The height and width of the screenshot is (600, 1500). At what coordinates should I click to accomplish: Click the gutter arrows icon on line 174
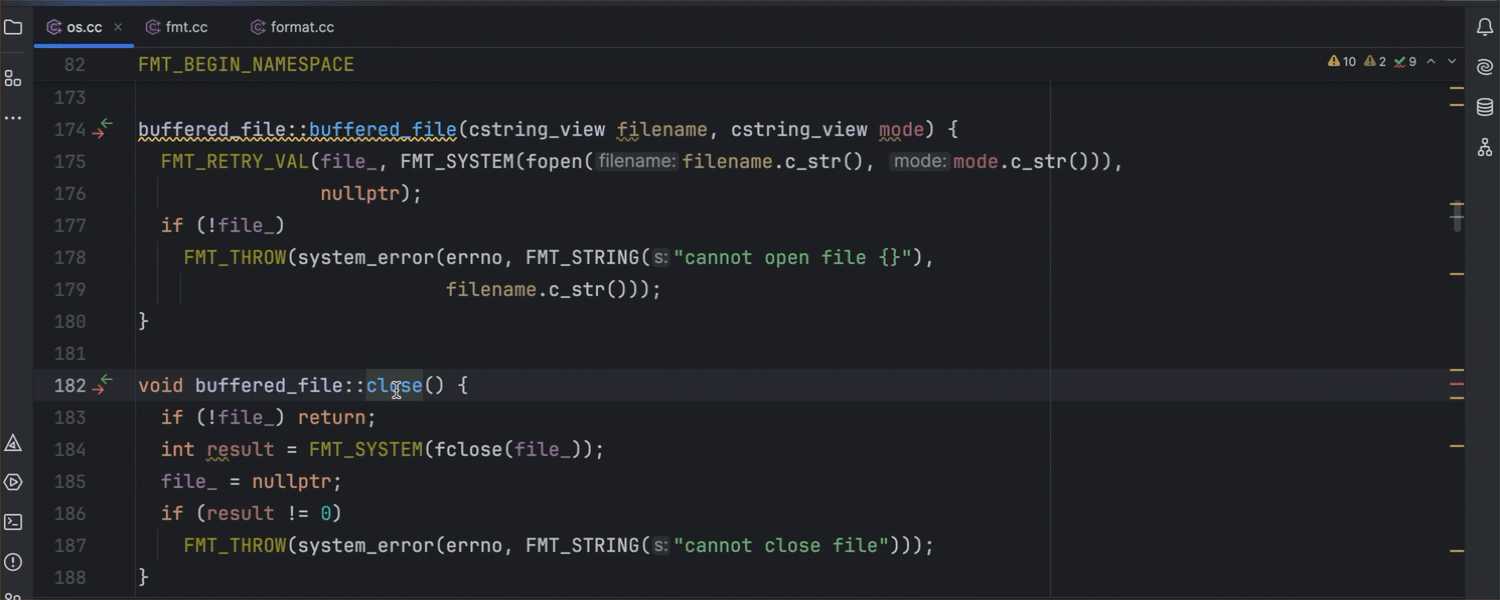click(103, 129)
